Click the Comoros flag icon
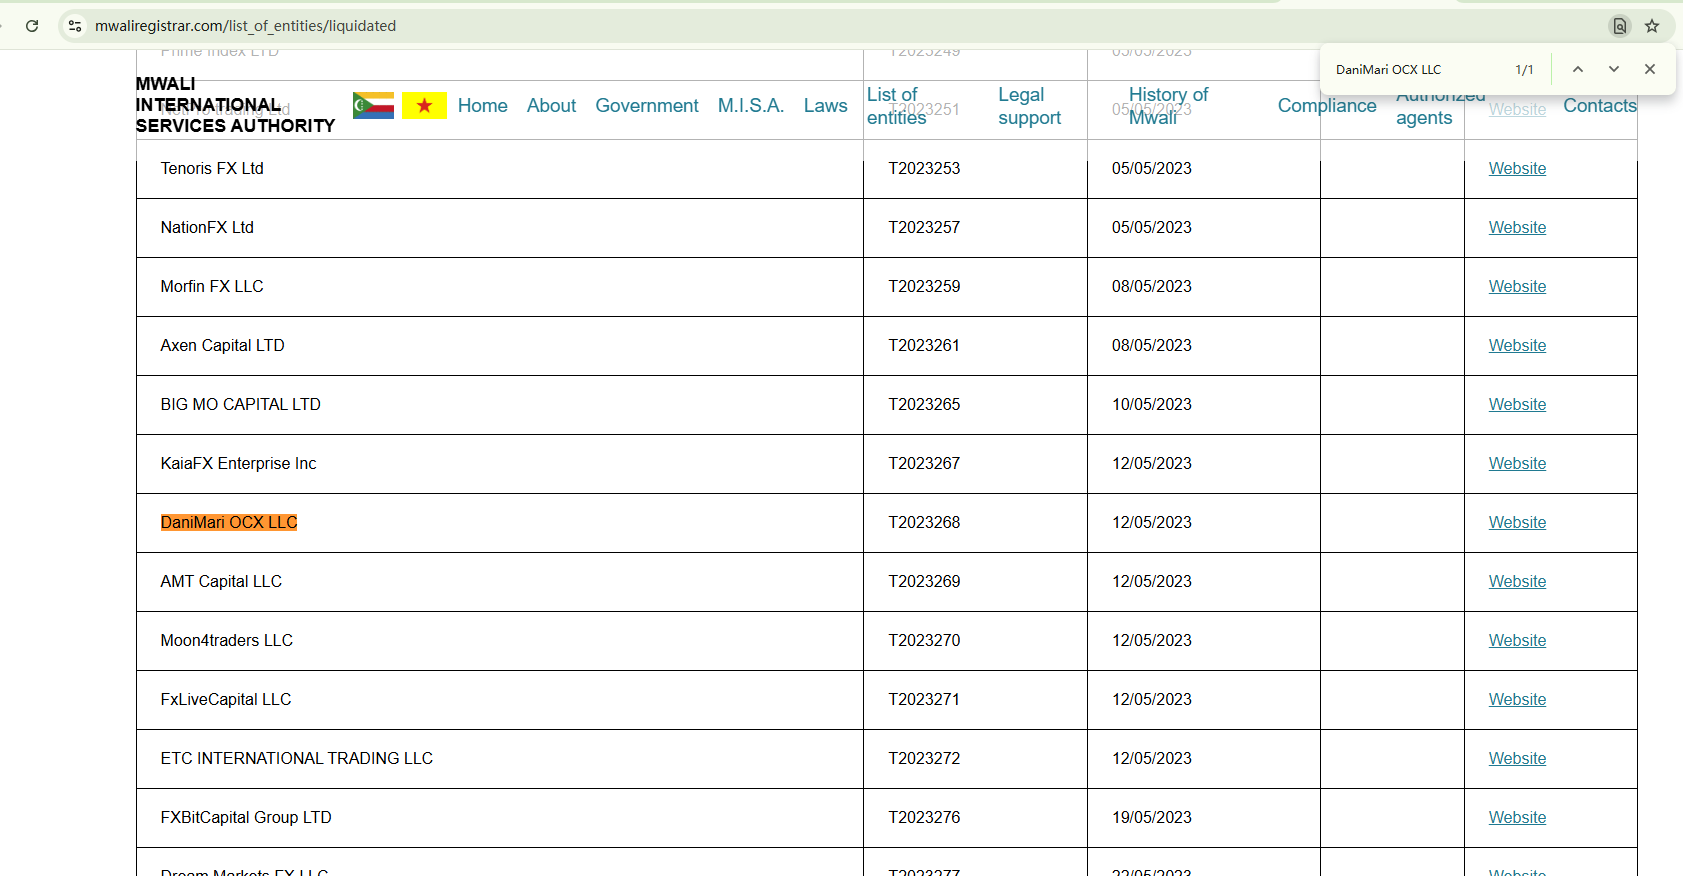The height and width of the screenshot is (876, 1683). tap(373, 105)
